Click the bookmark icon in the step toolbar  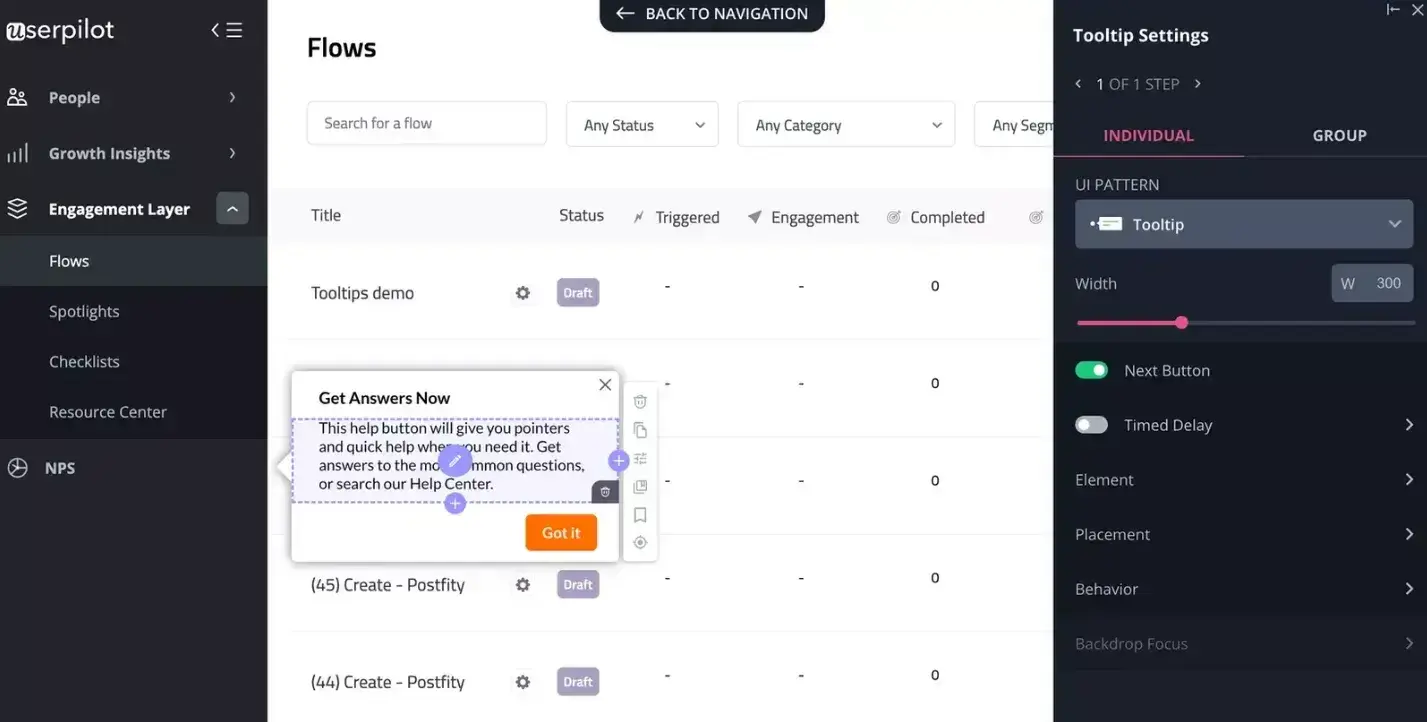640,514
